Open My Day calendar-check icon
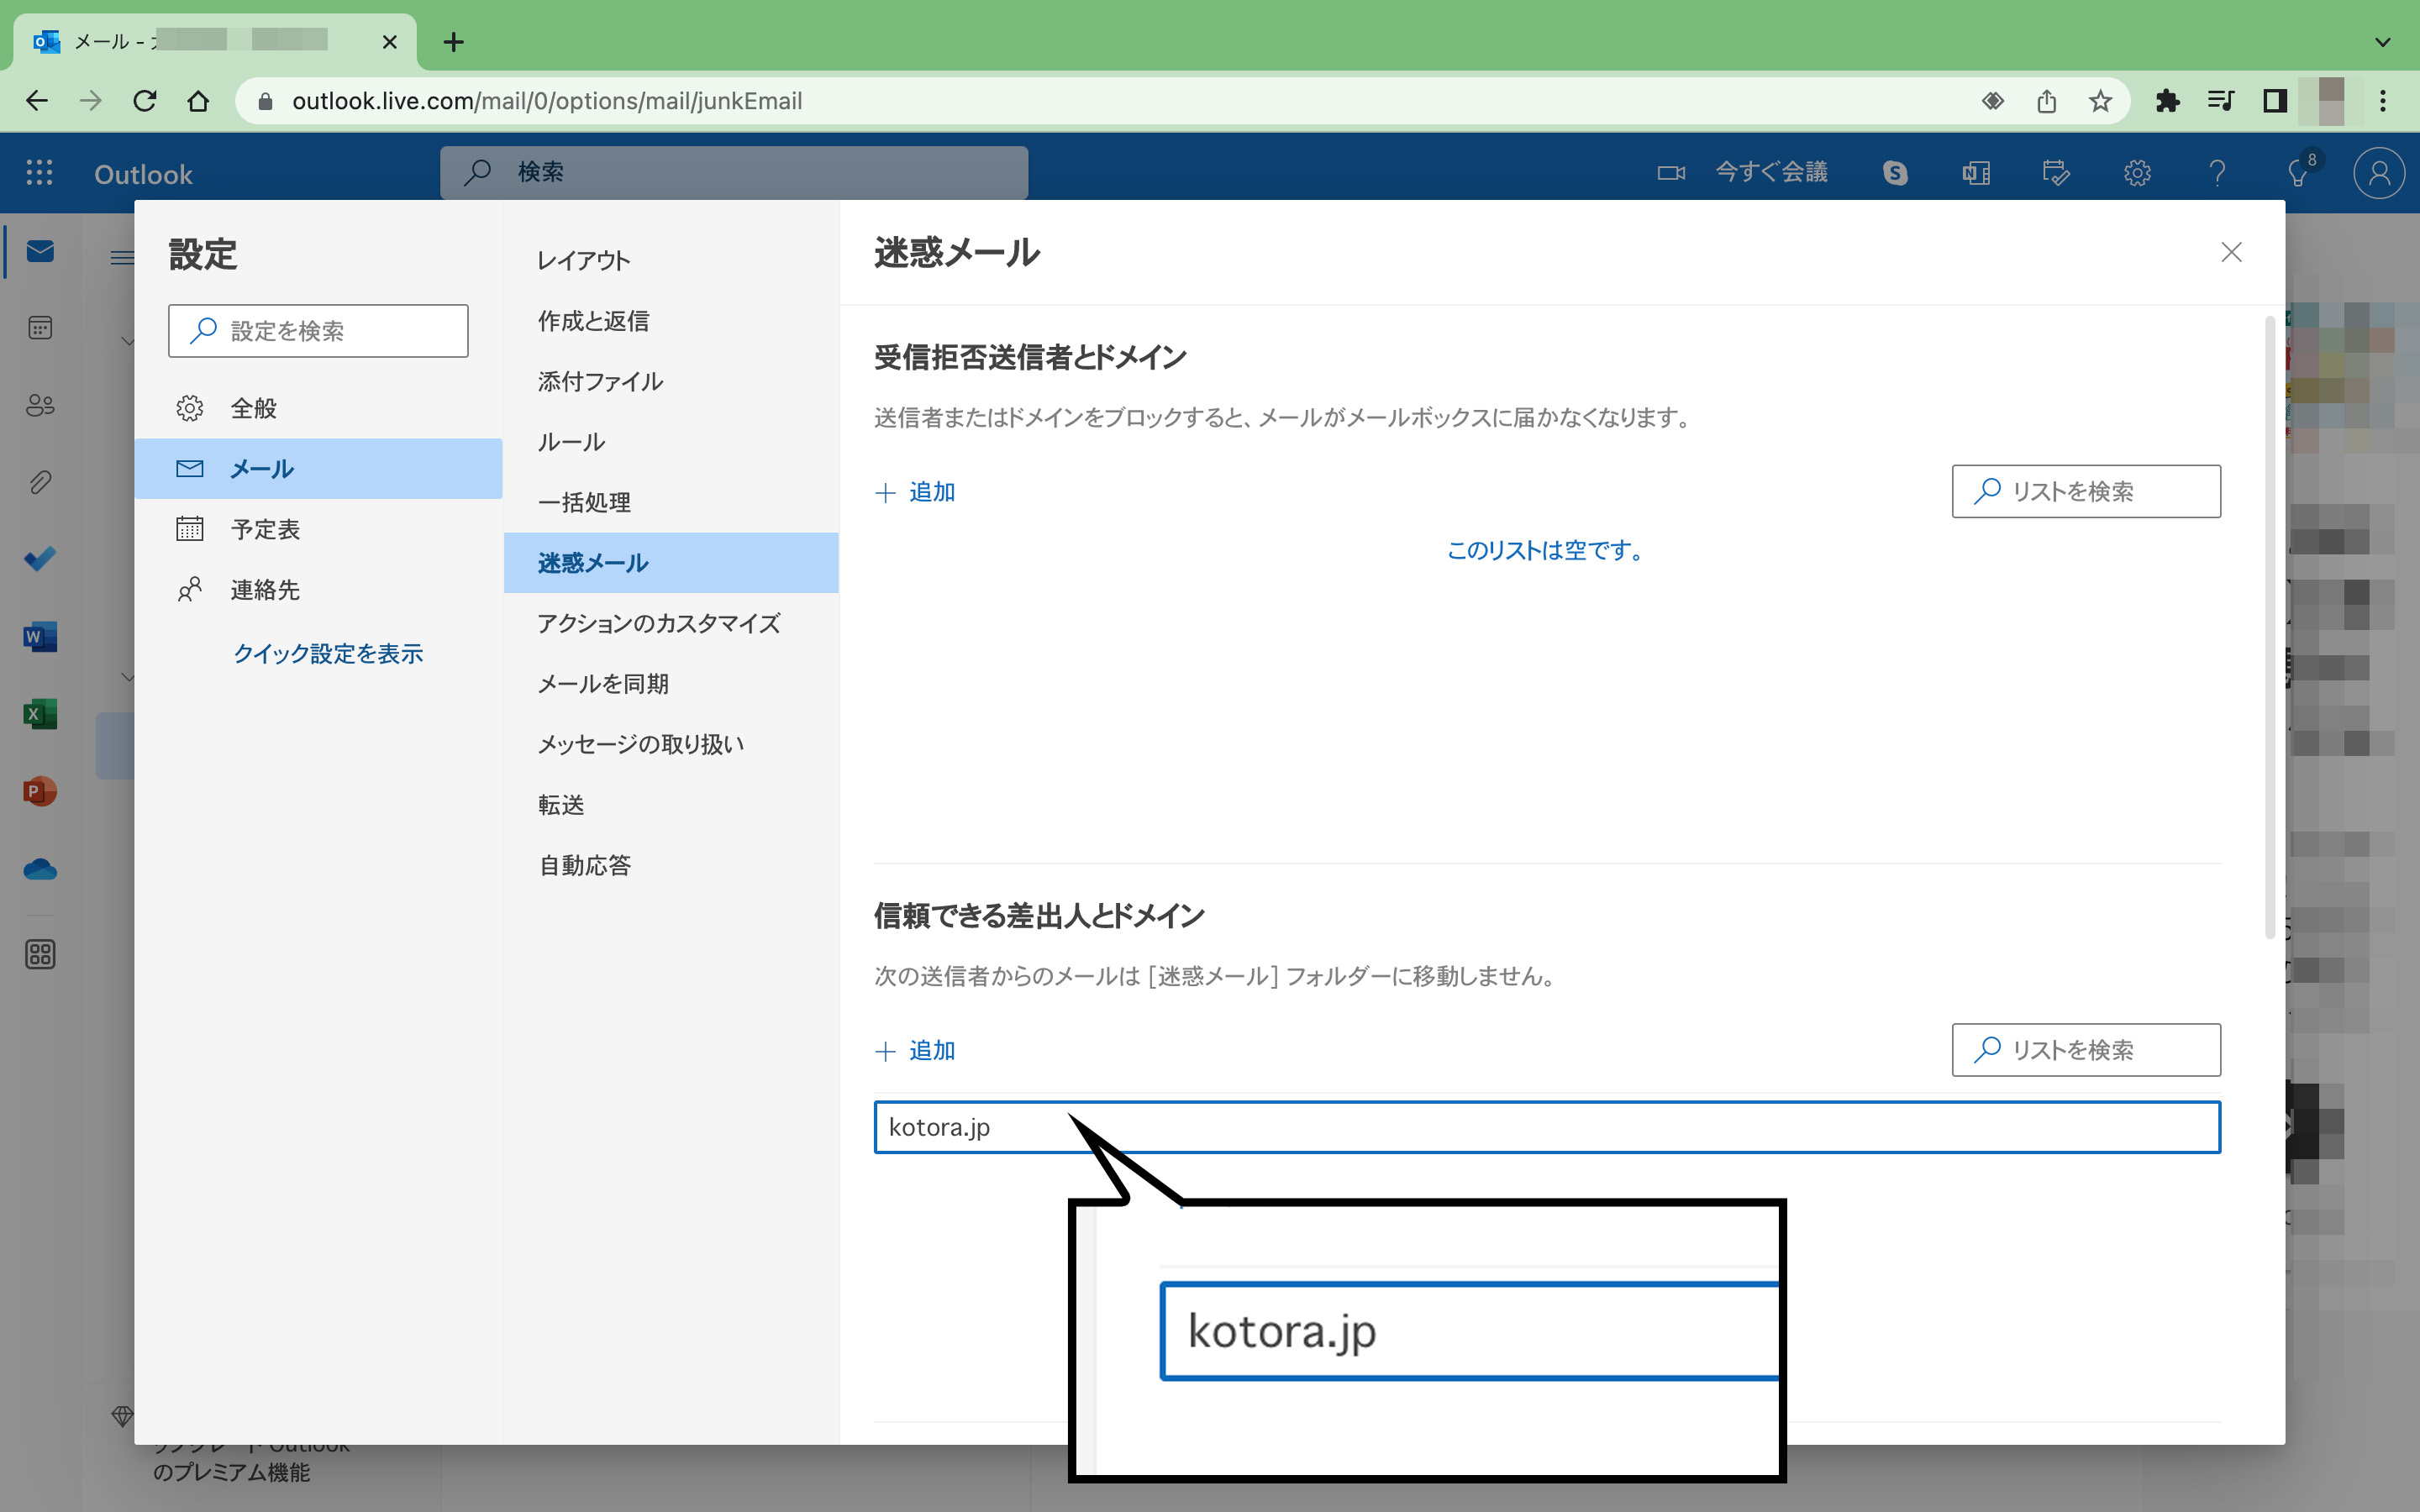This screenshot has height=1512, width=2420. click(x=2056, y=173)
